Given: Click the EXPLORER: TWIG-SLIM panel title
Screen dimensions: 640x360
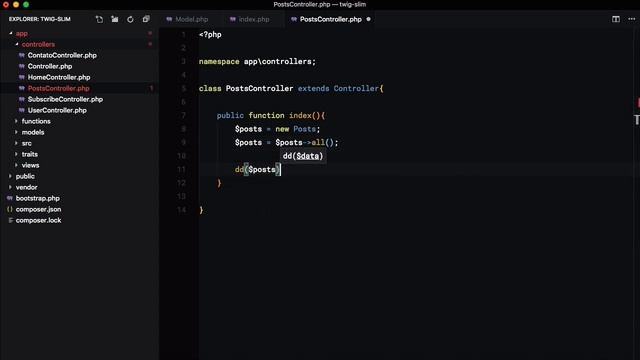Looking at the screenshot, I should click(x=40, y=19).
